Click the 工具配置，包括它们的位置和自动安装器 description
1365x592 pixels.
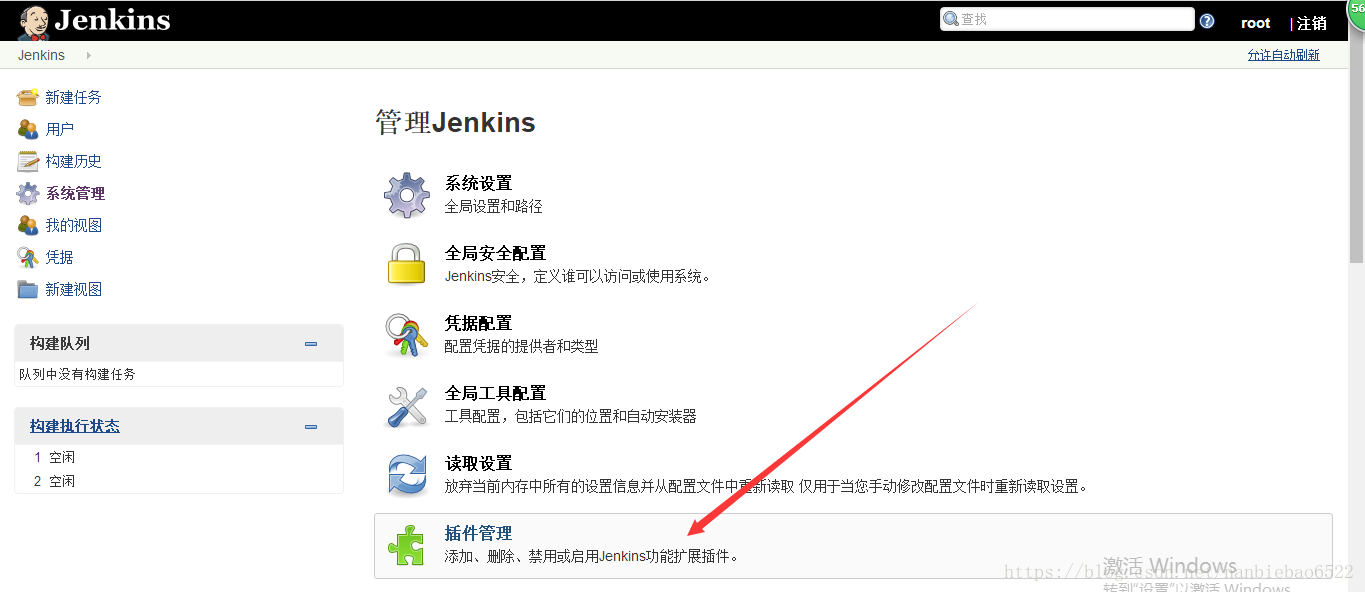570,416
